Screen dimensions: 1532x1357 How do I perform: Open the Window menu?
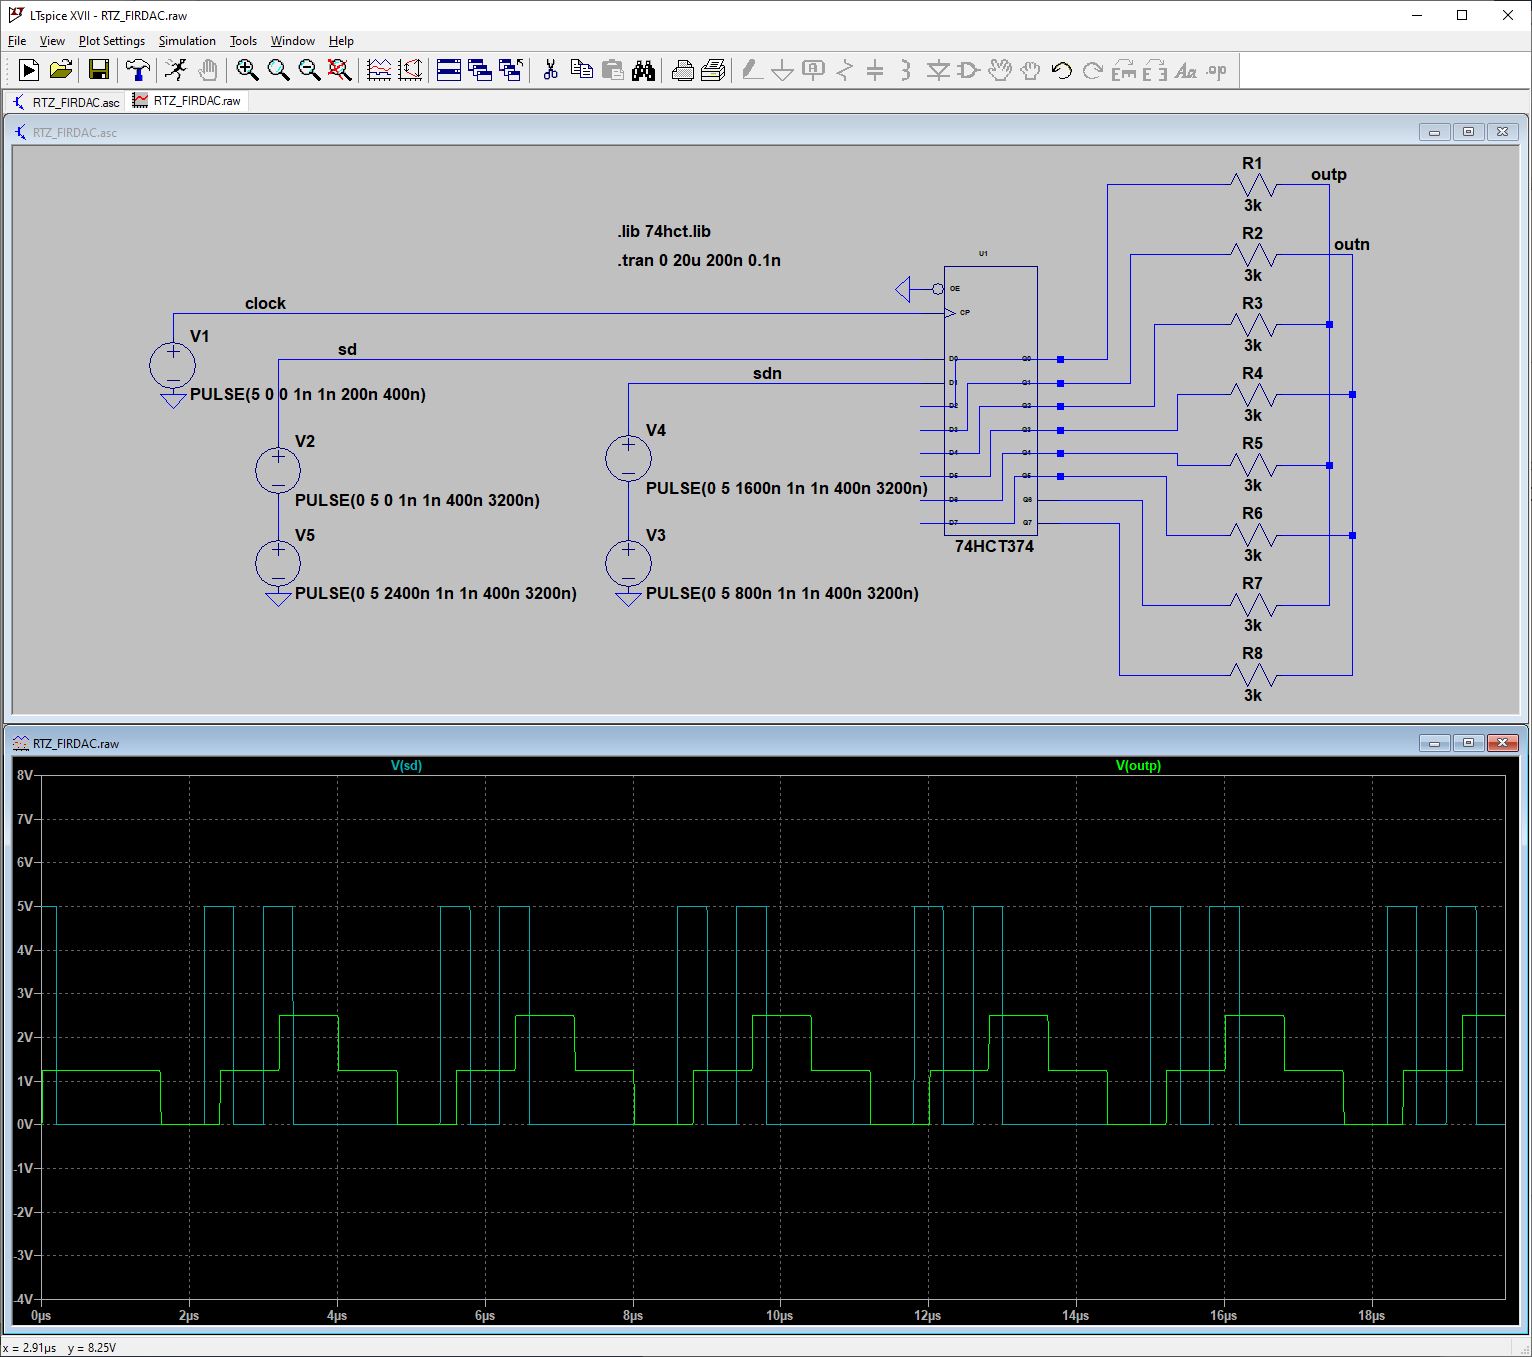[293, 41]
